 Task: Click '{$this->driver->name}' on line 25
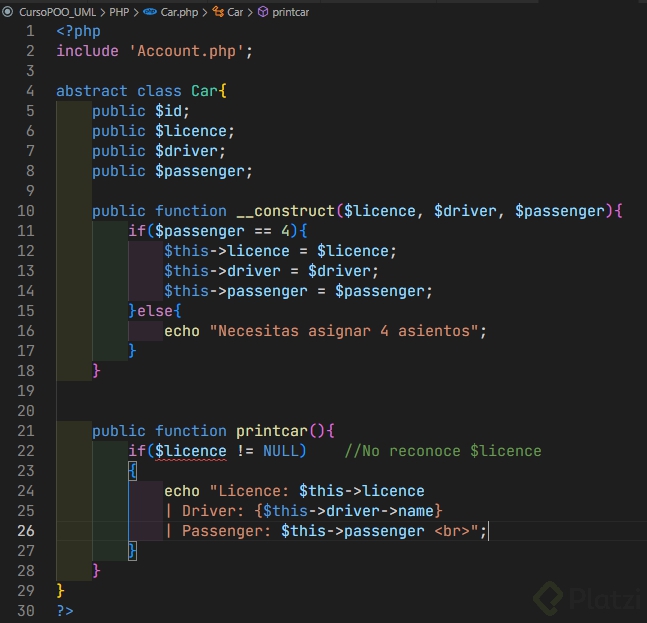tap(348, 511)
